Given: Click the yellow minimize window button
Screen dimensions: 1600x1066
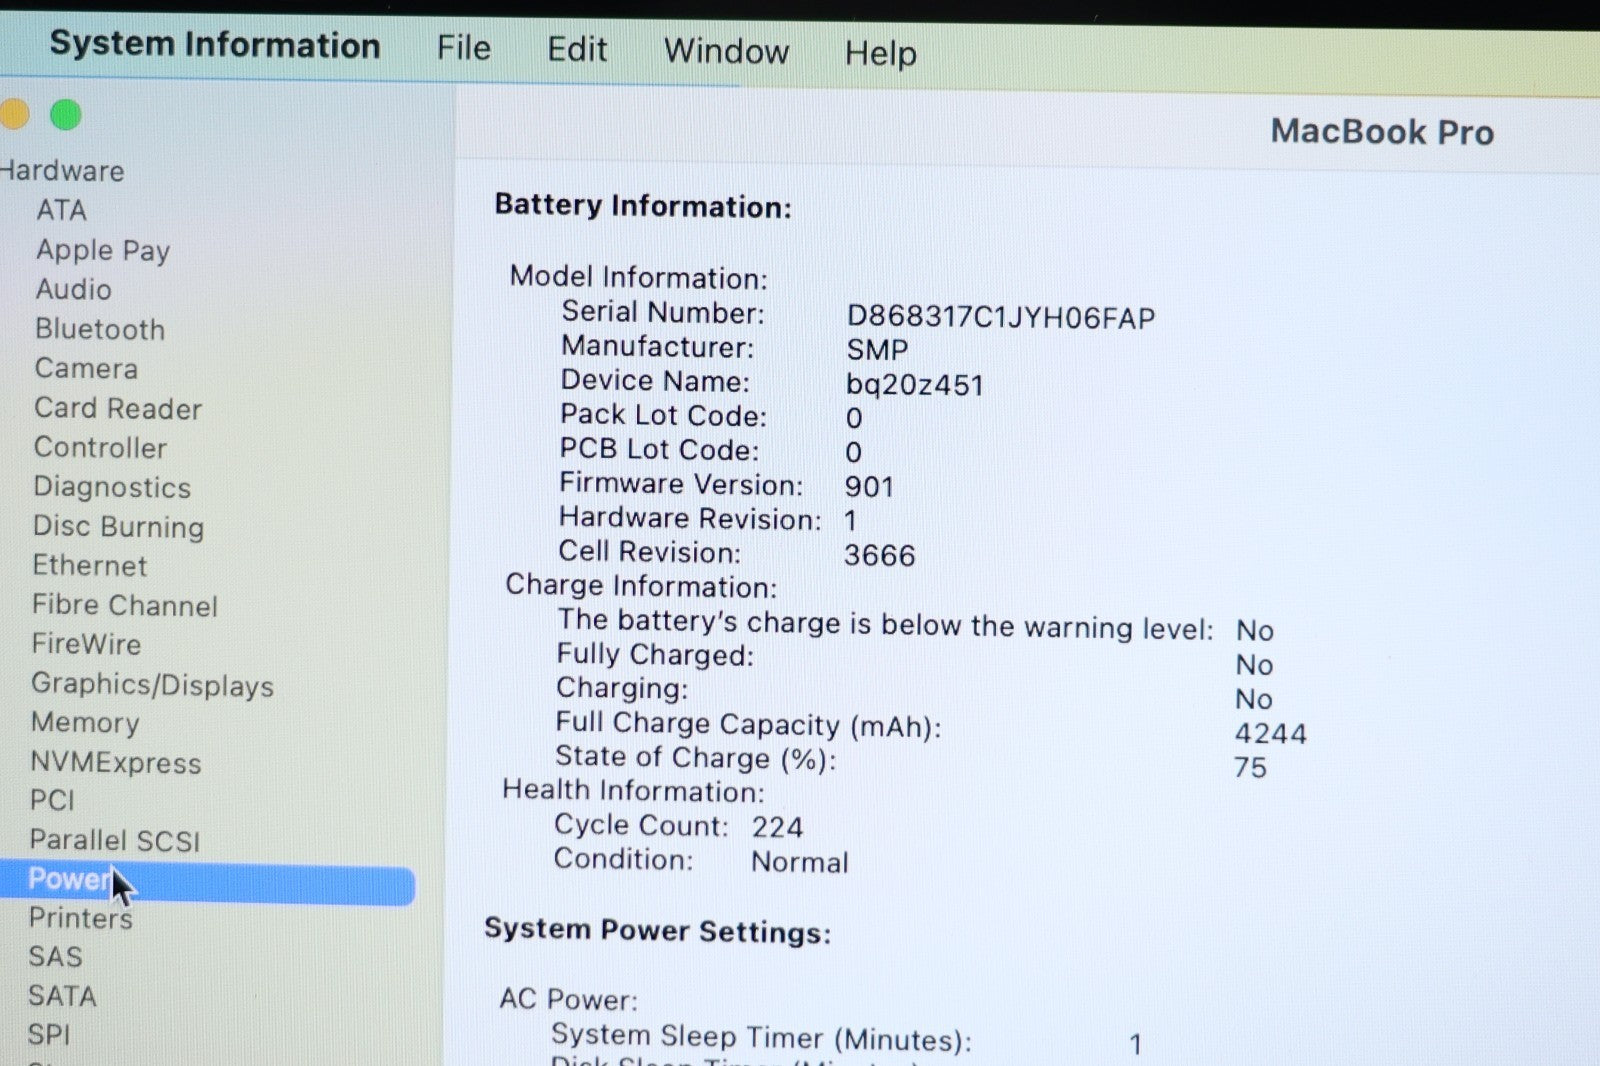Looking at the screenshot, I should tap(13, 114).
